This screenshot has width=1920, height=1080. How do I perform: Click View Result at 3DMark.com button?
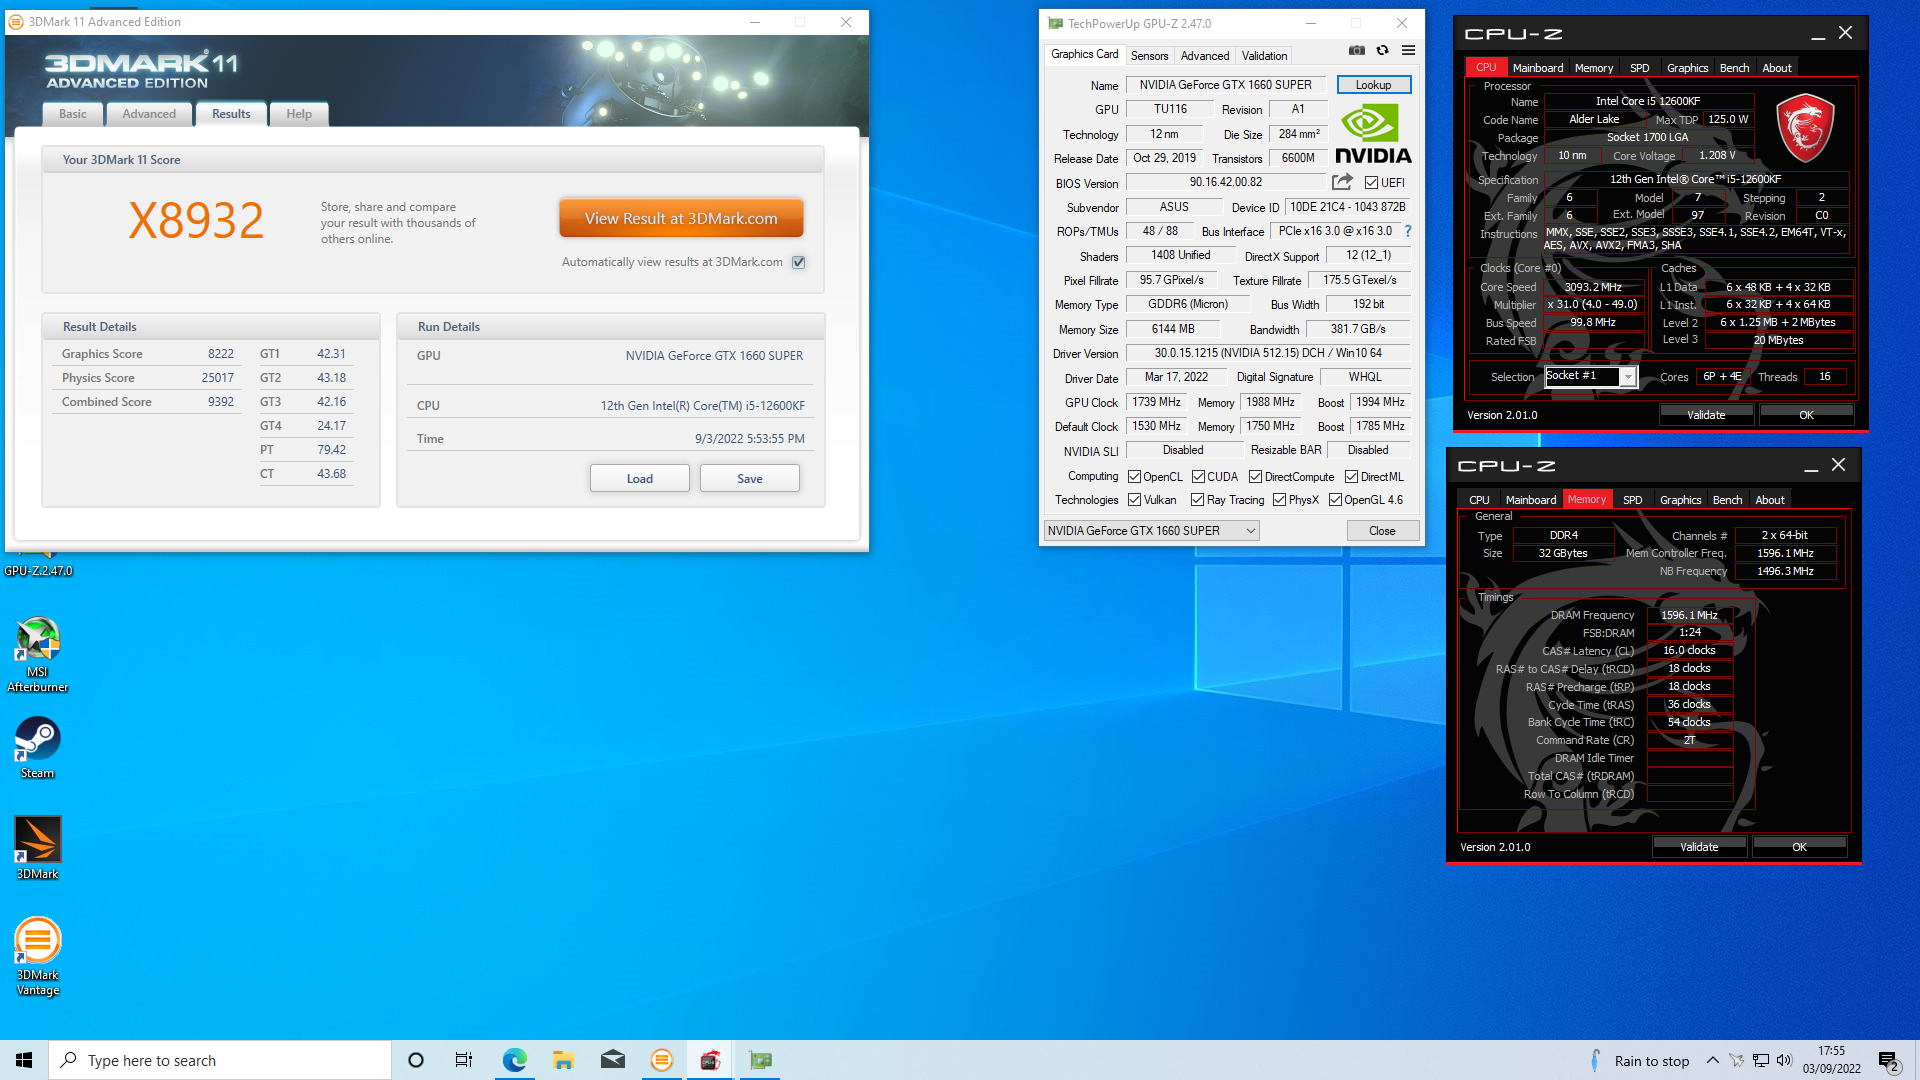[681, 218]
